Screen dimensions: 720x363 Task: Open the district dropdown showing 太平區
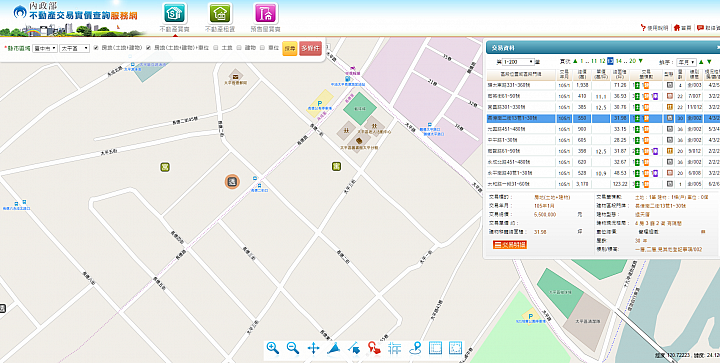tap(74, 48)
